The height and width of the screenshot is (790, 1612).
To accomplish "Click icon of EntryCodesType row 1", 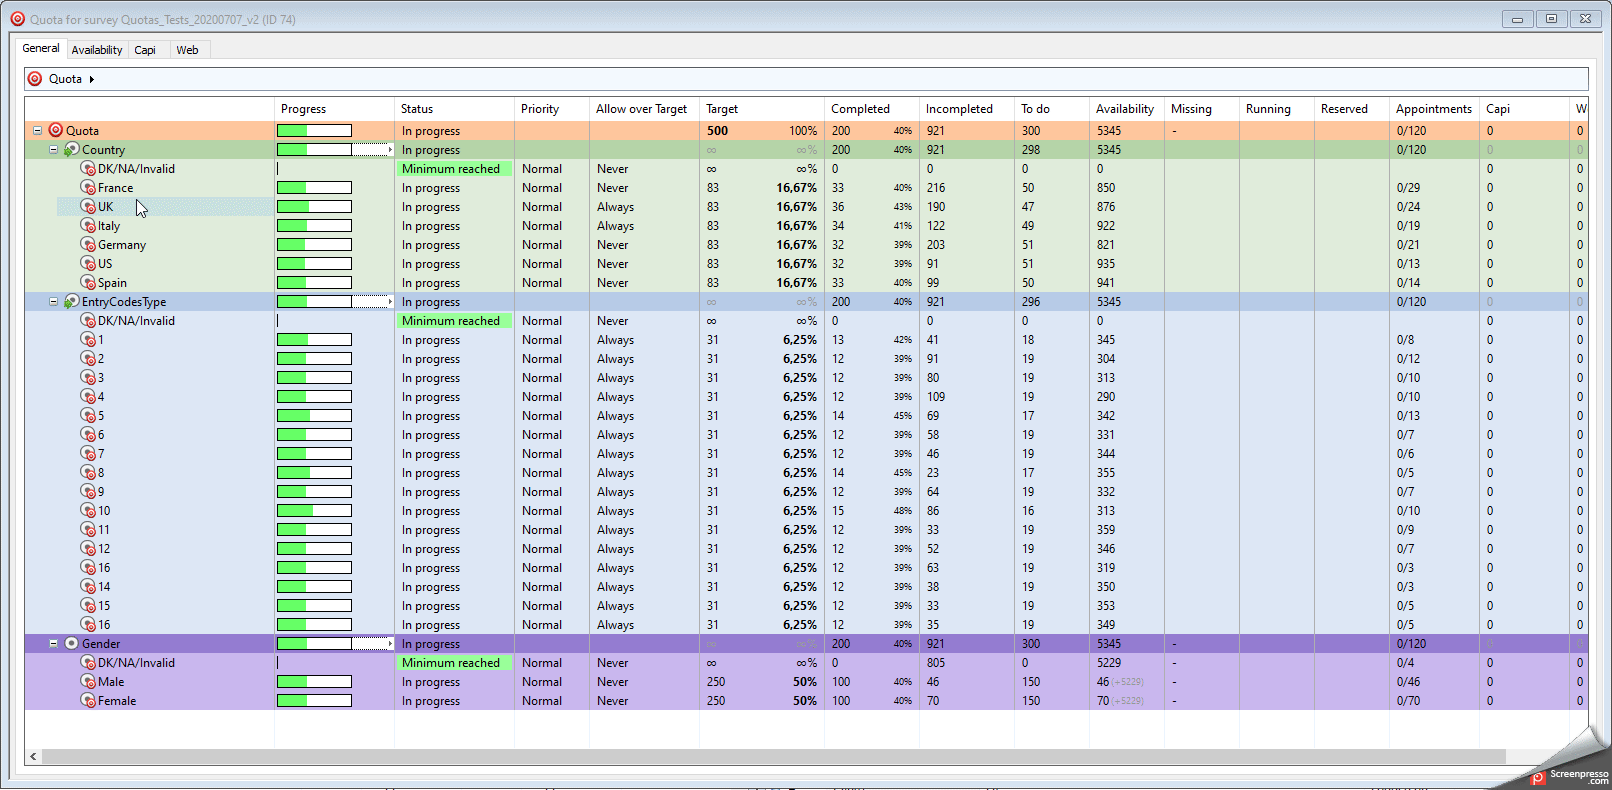I will click(x=88, y=339).
